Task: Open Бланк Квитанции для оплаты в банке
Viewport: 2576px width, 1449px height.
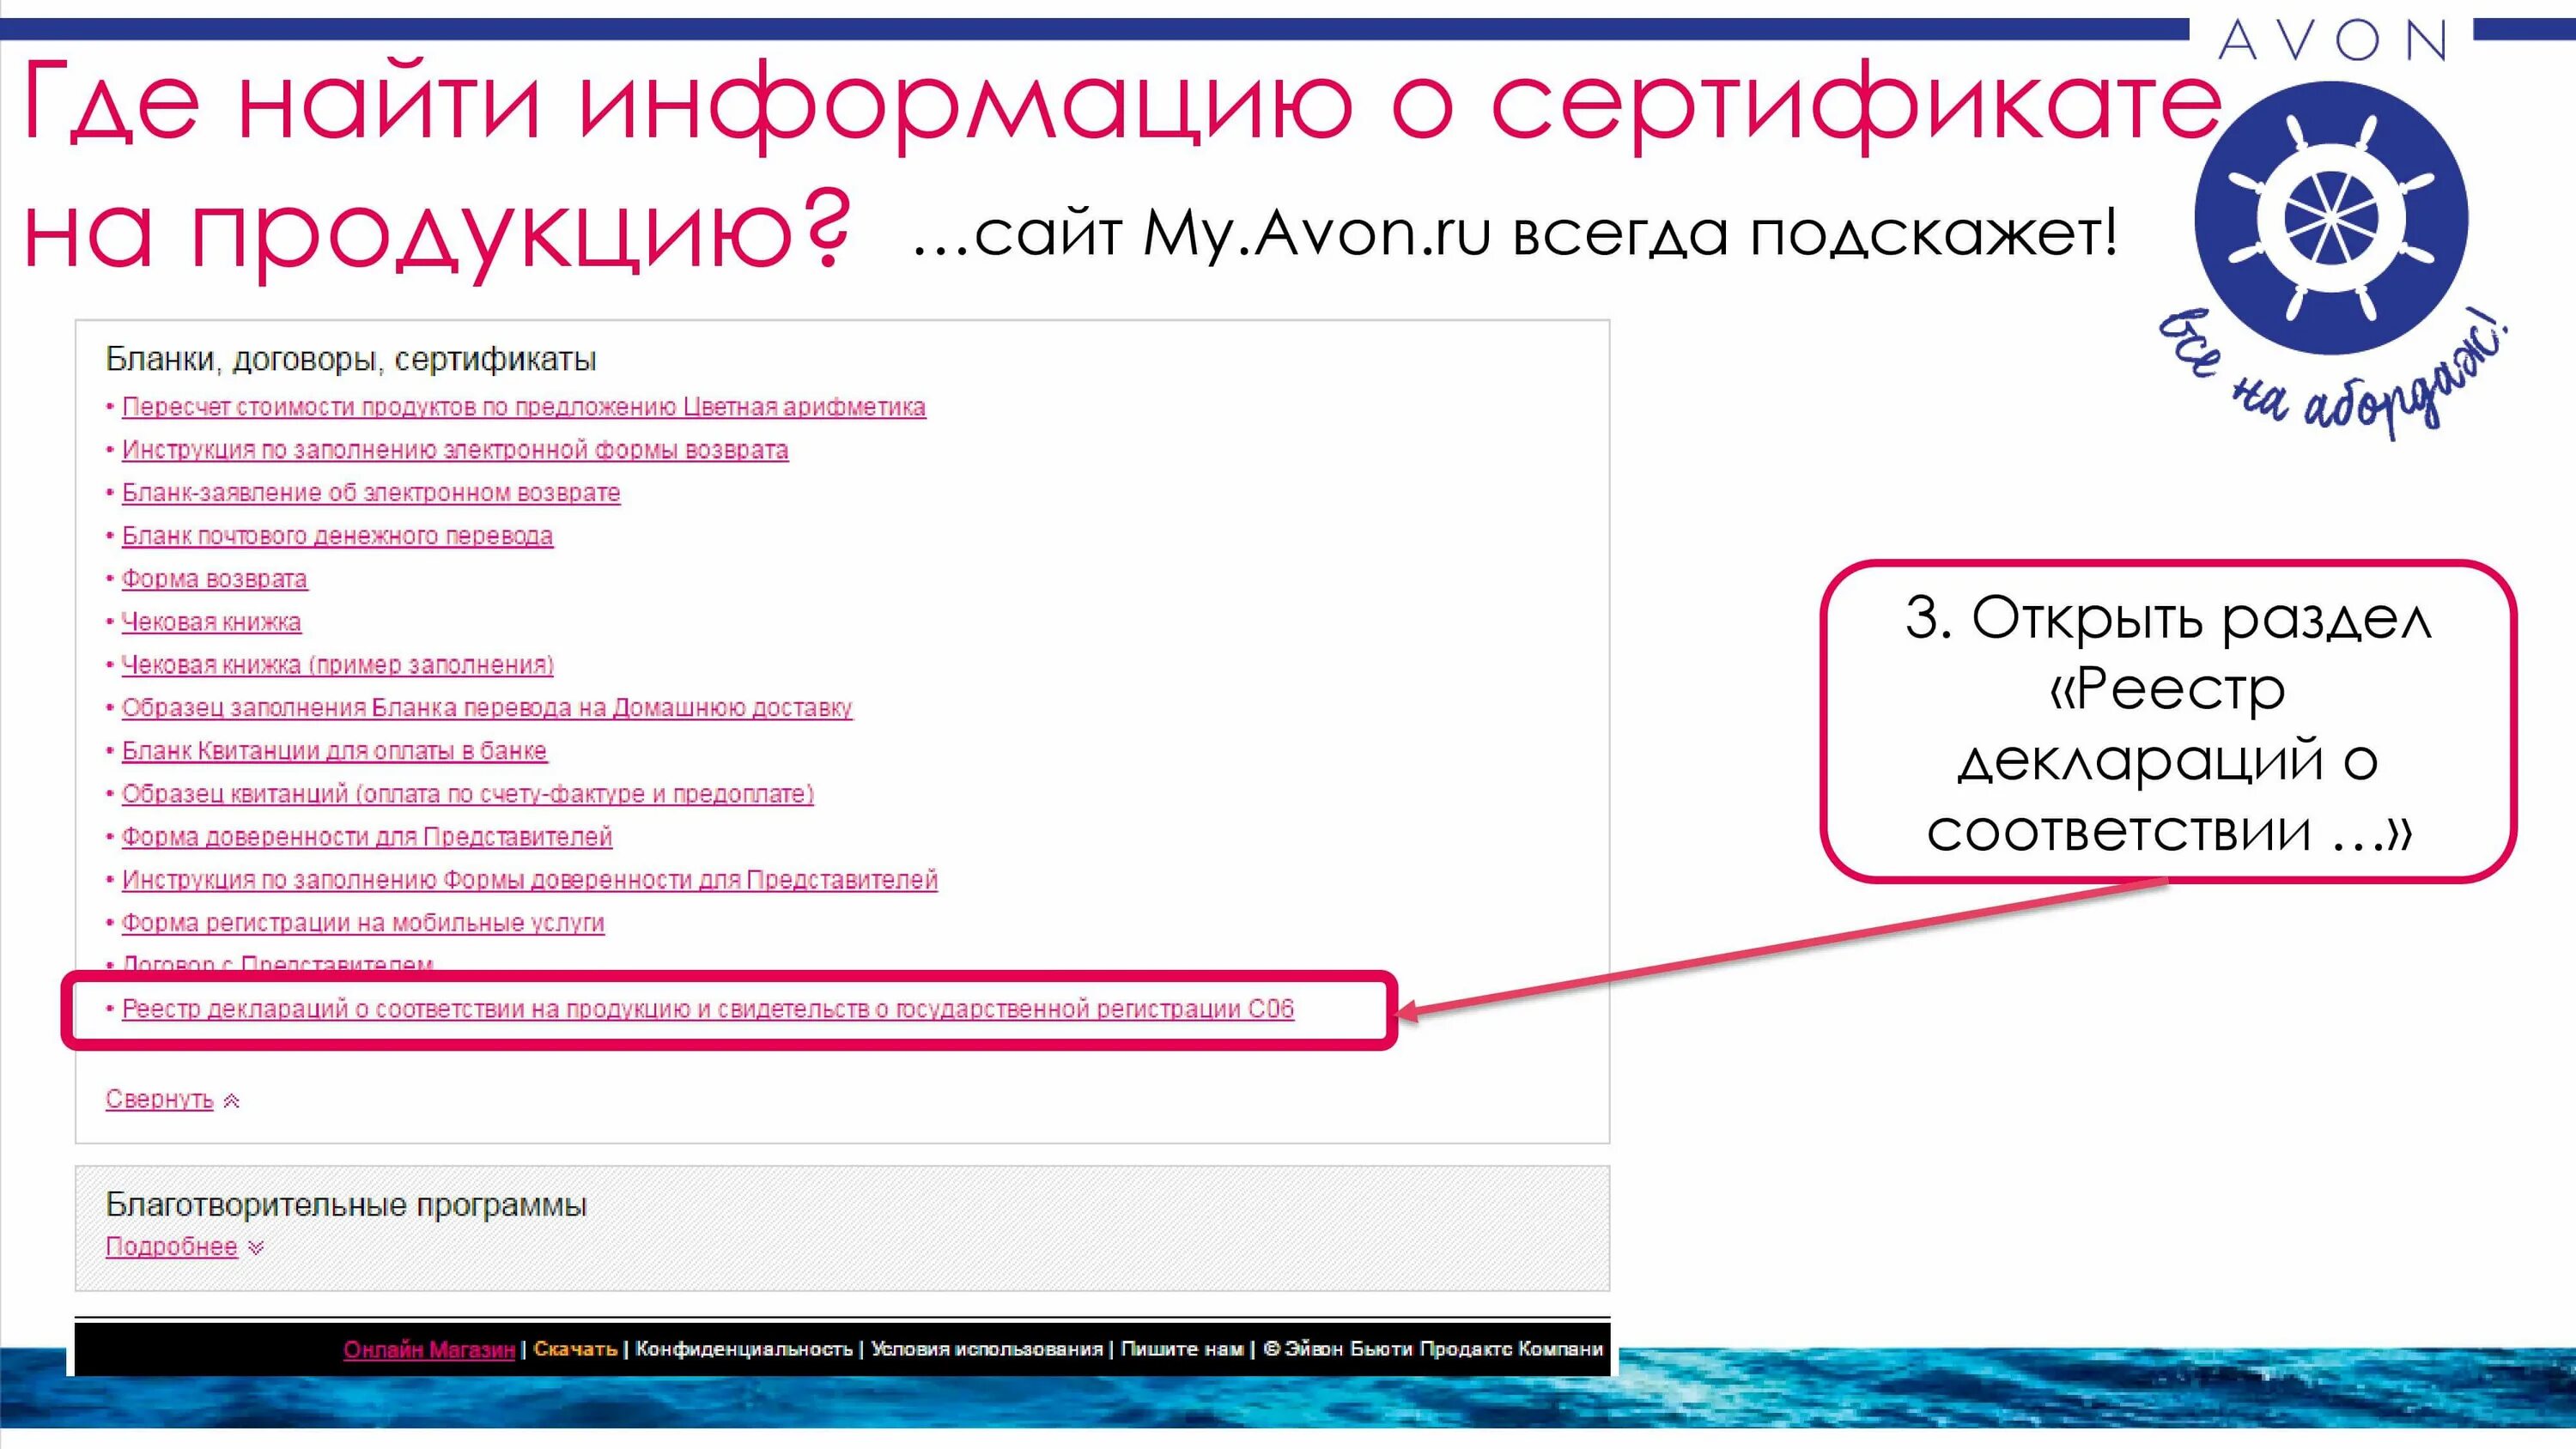Action: (334, 751)
